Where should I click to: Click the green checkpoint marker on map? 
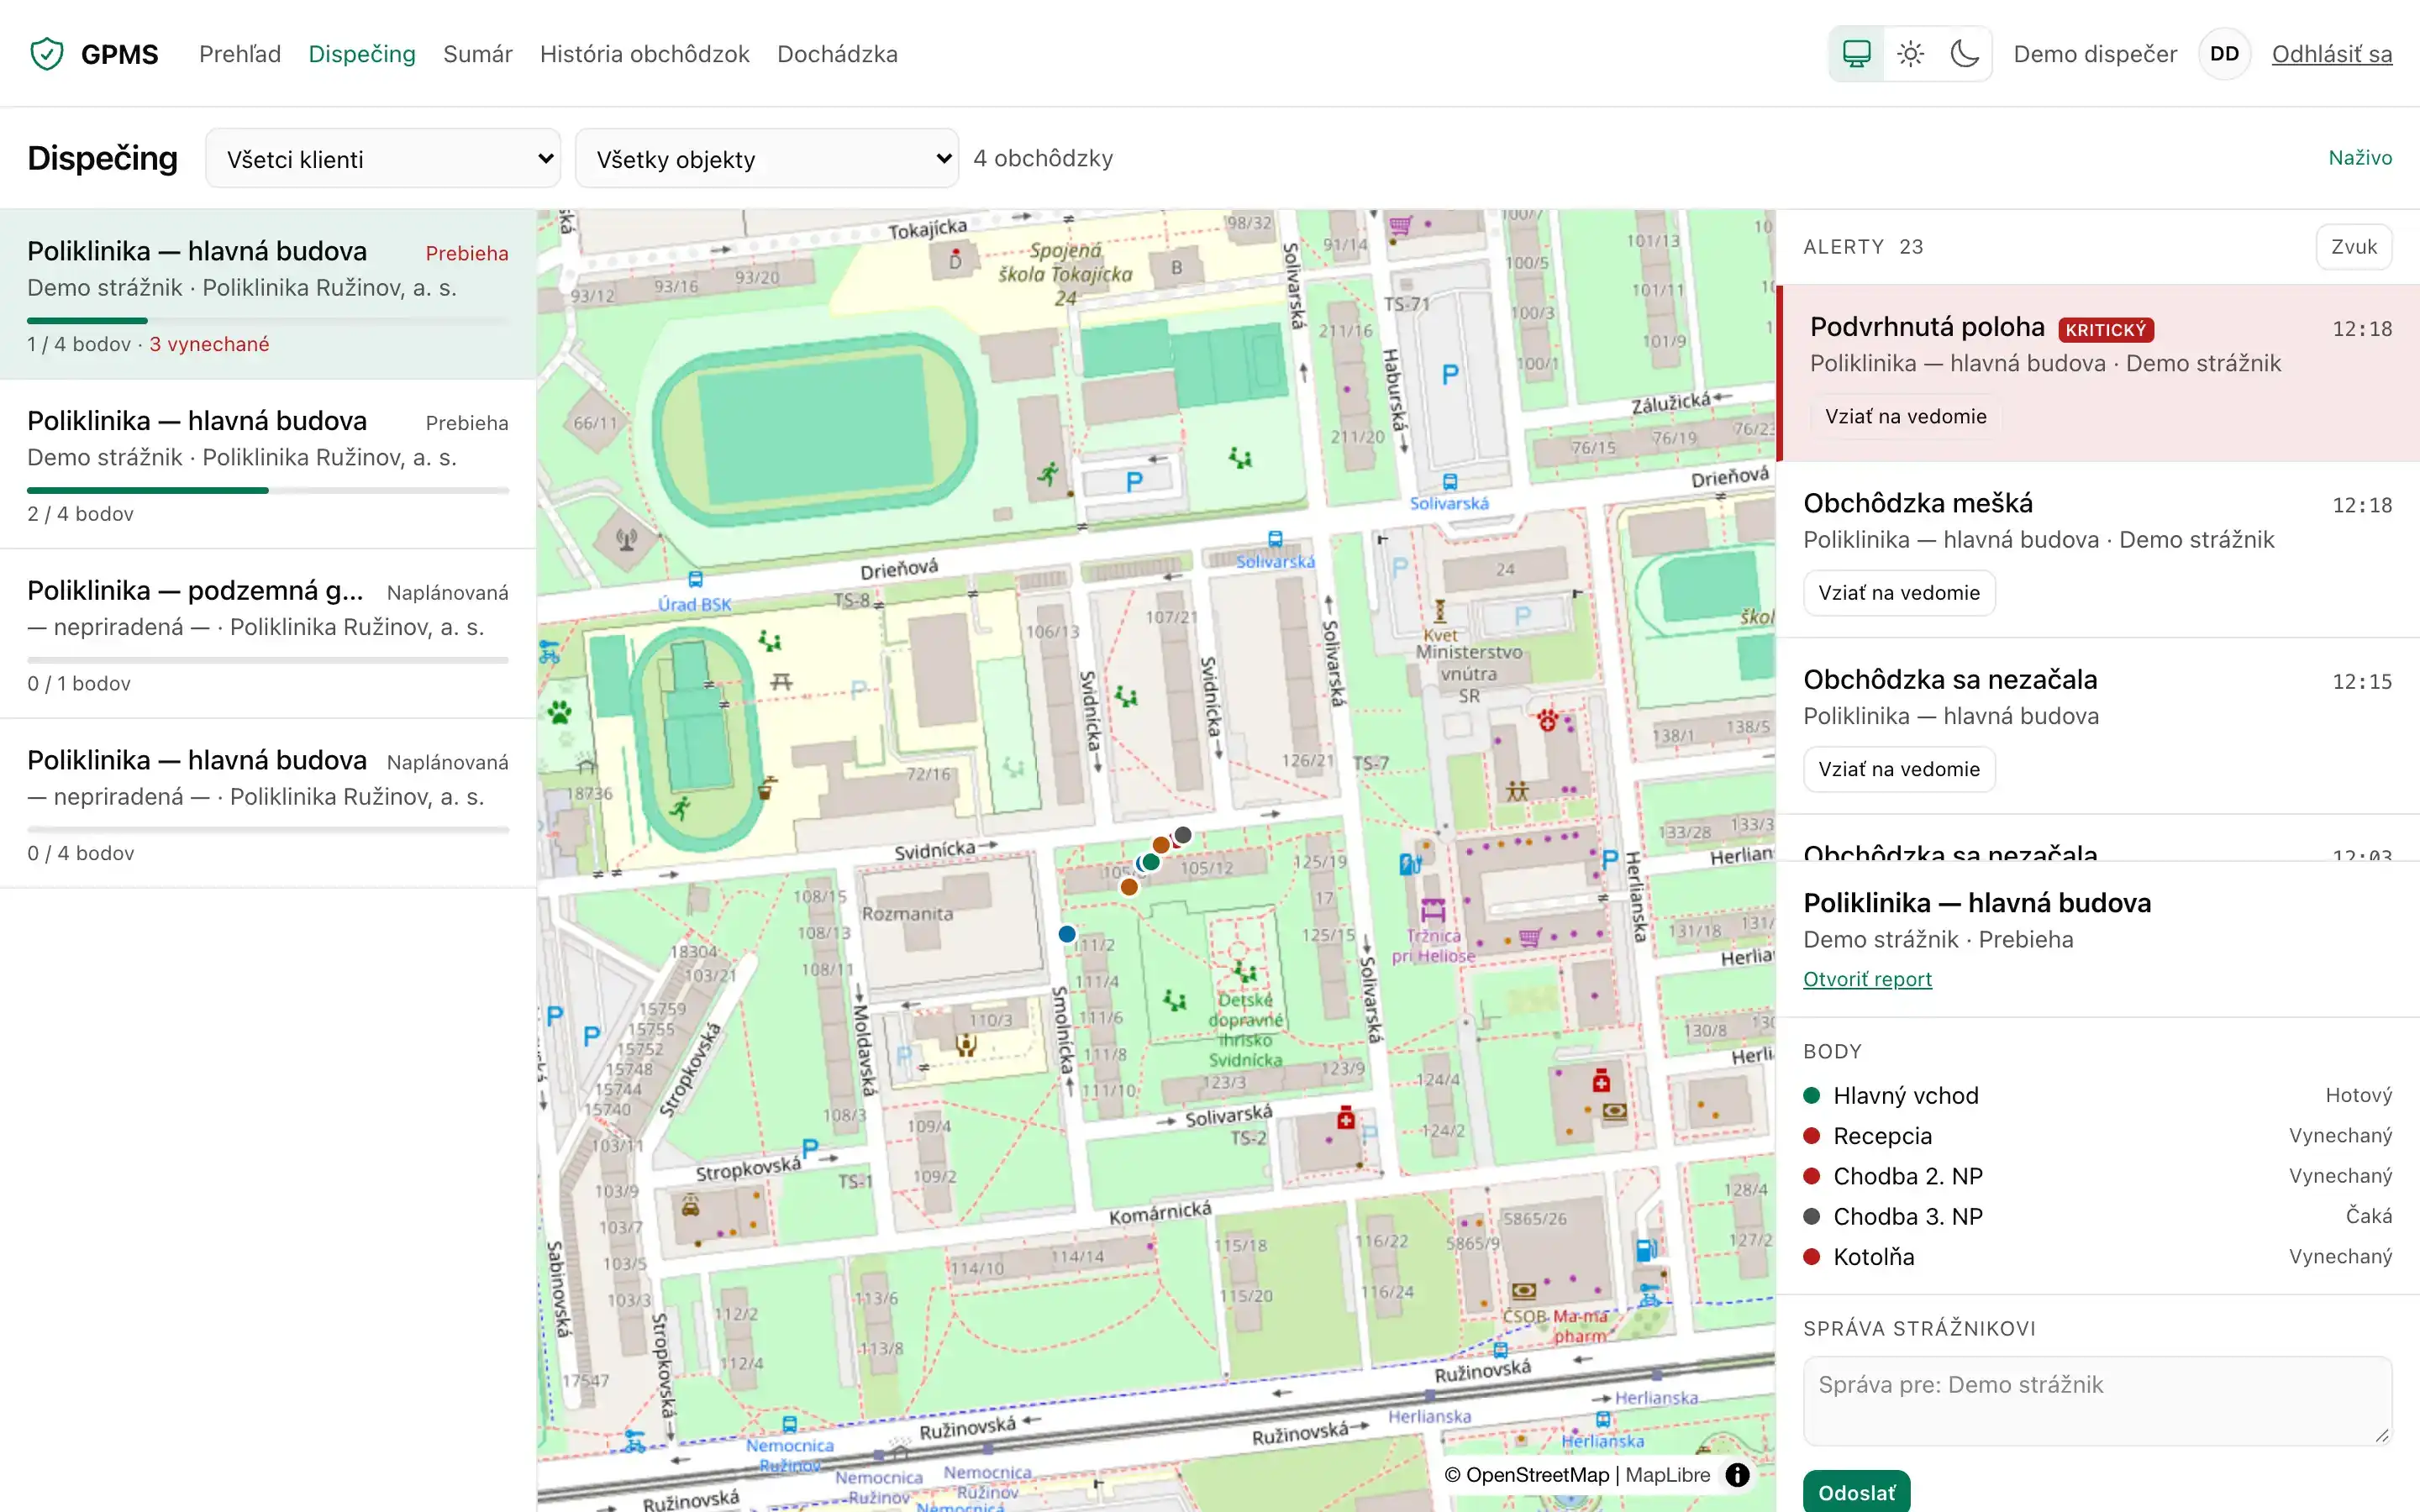(1151, 862)
